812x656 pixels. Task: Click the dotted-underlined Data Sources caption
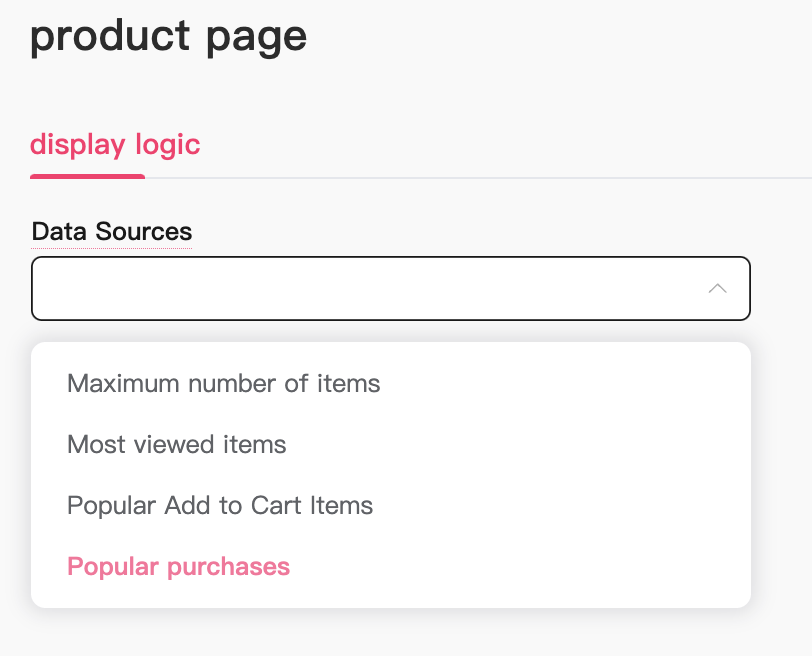[x=111, y=231]
